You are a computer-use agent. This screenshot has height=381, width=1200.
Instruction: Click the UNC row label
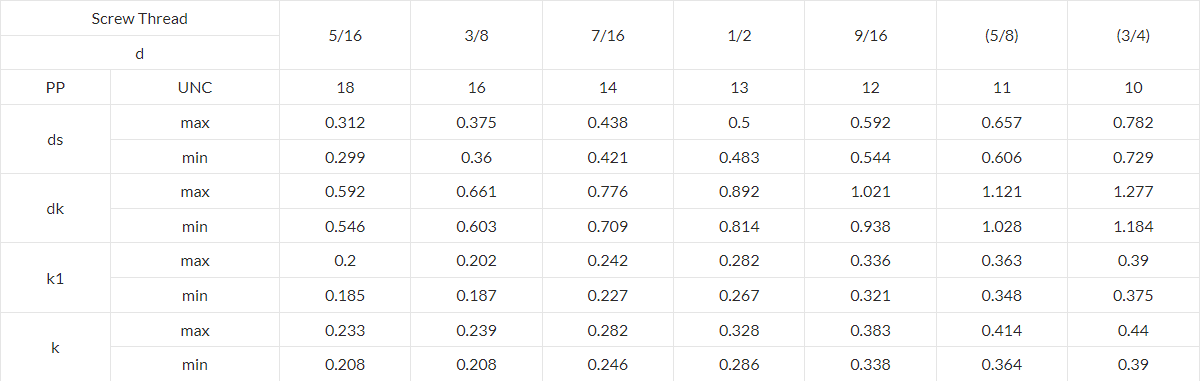195,88
